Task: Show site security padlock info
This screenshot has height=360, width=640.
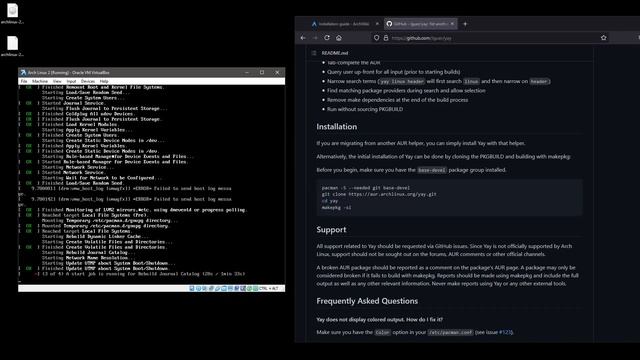Action: tap(386, 38)
